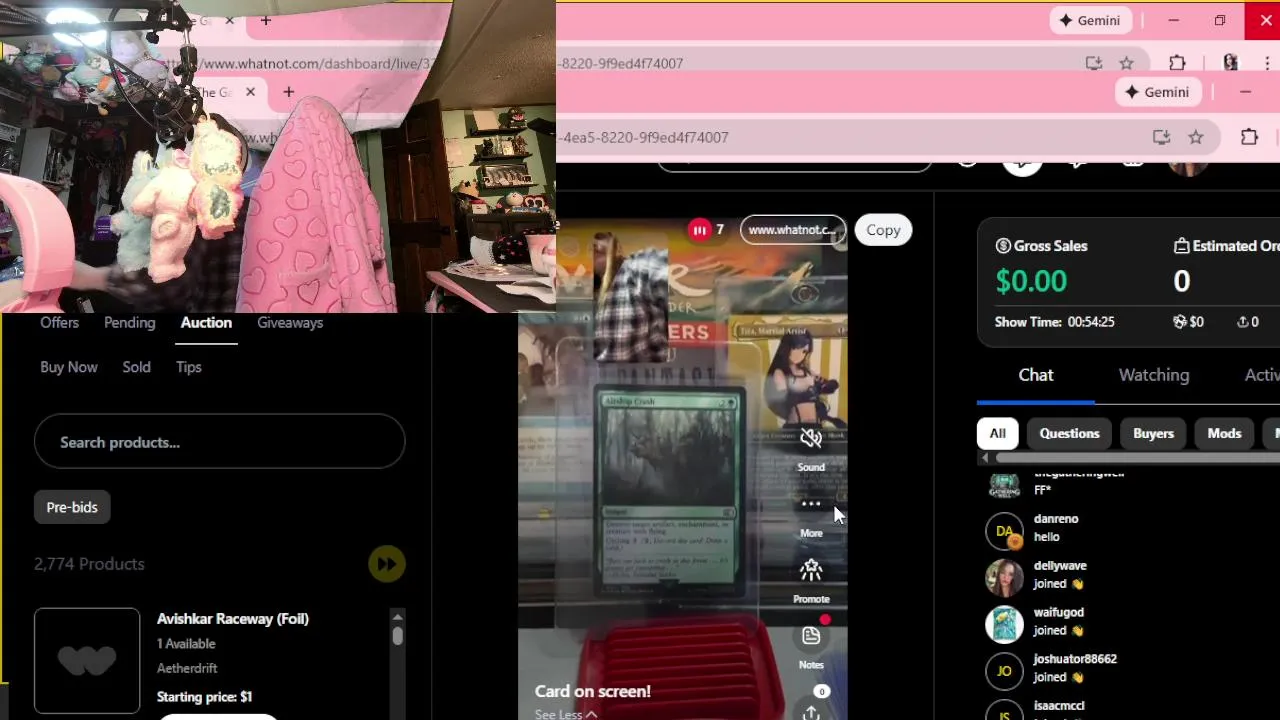Click the www.whatnot.c... link pill
1280x720 pixels.
(x=792, y=230)
